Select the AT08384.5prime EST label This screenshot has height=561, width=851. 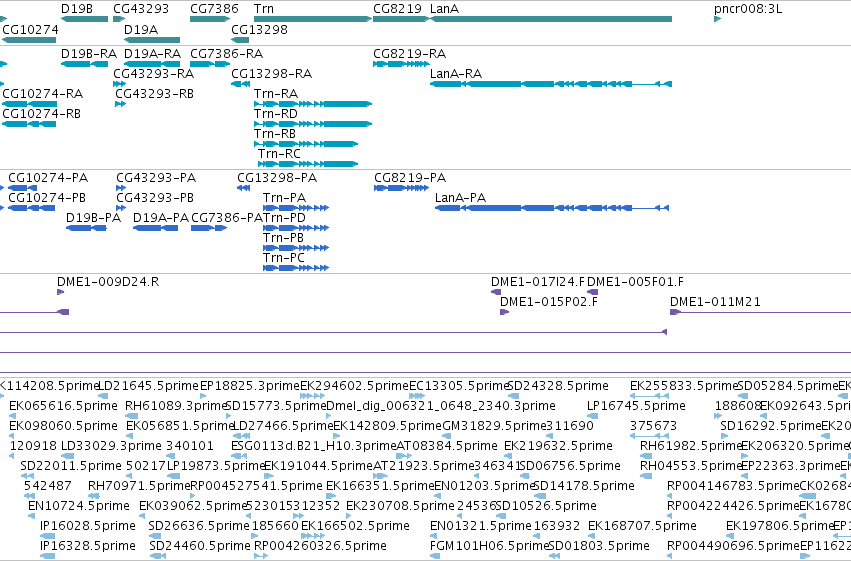(447, 446)
